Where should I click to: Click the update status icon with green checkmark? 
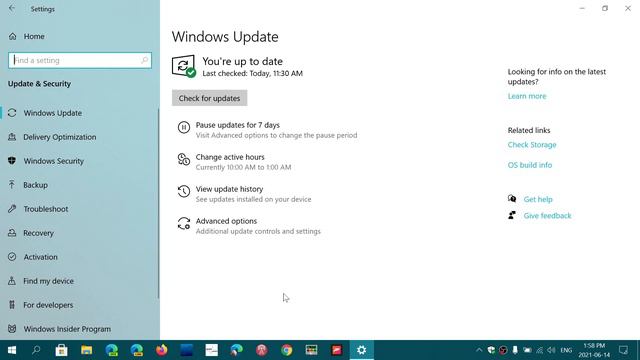coord(183,66)
